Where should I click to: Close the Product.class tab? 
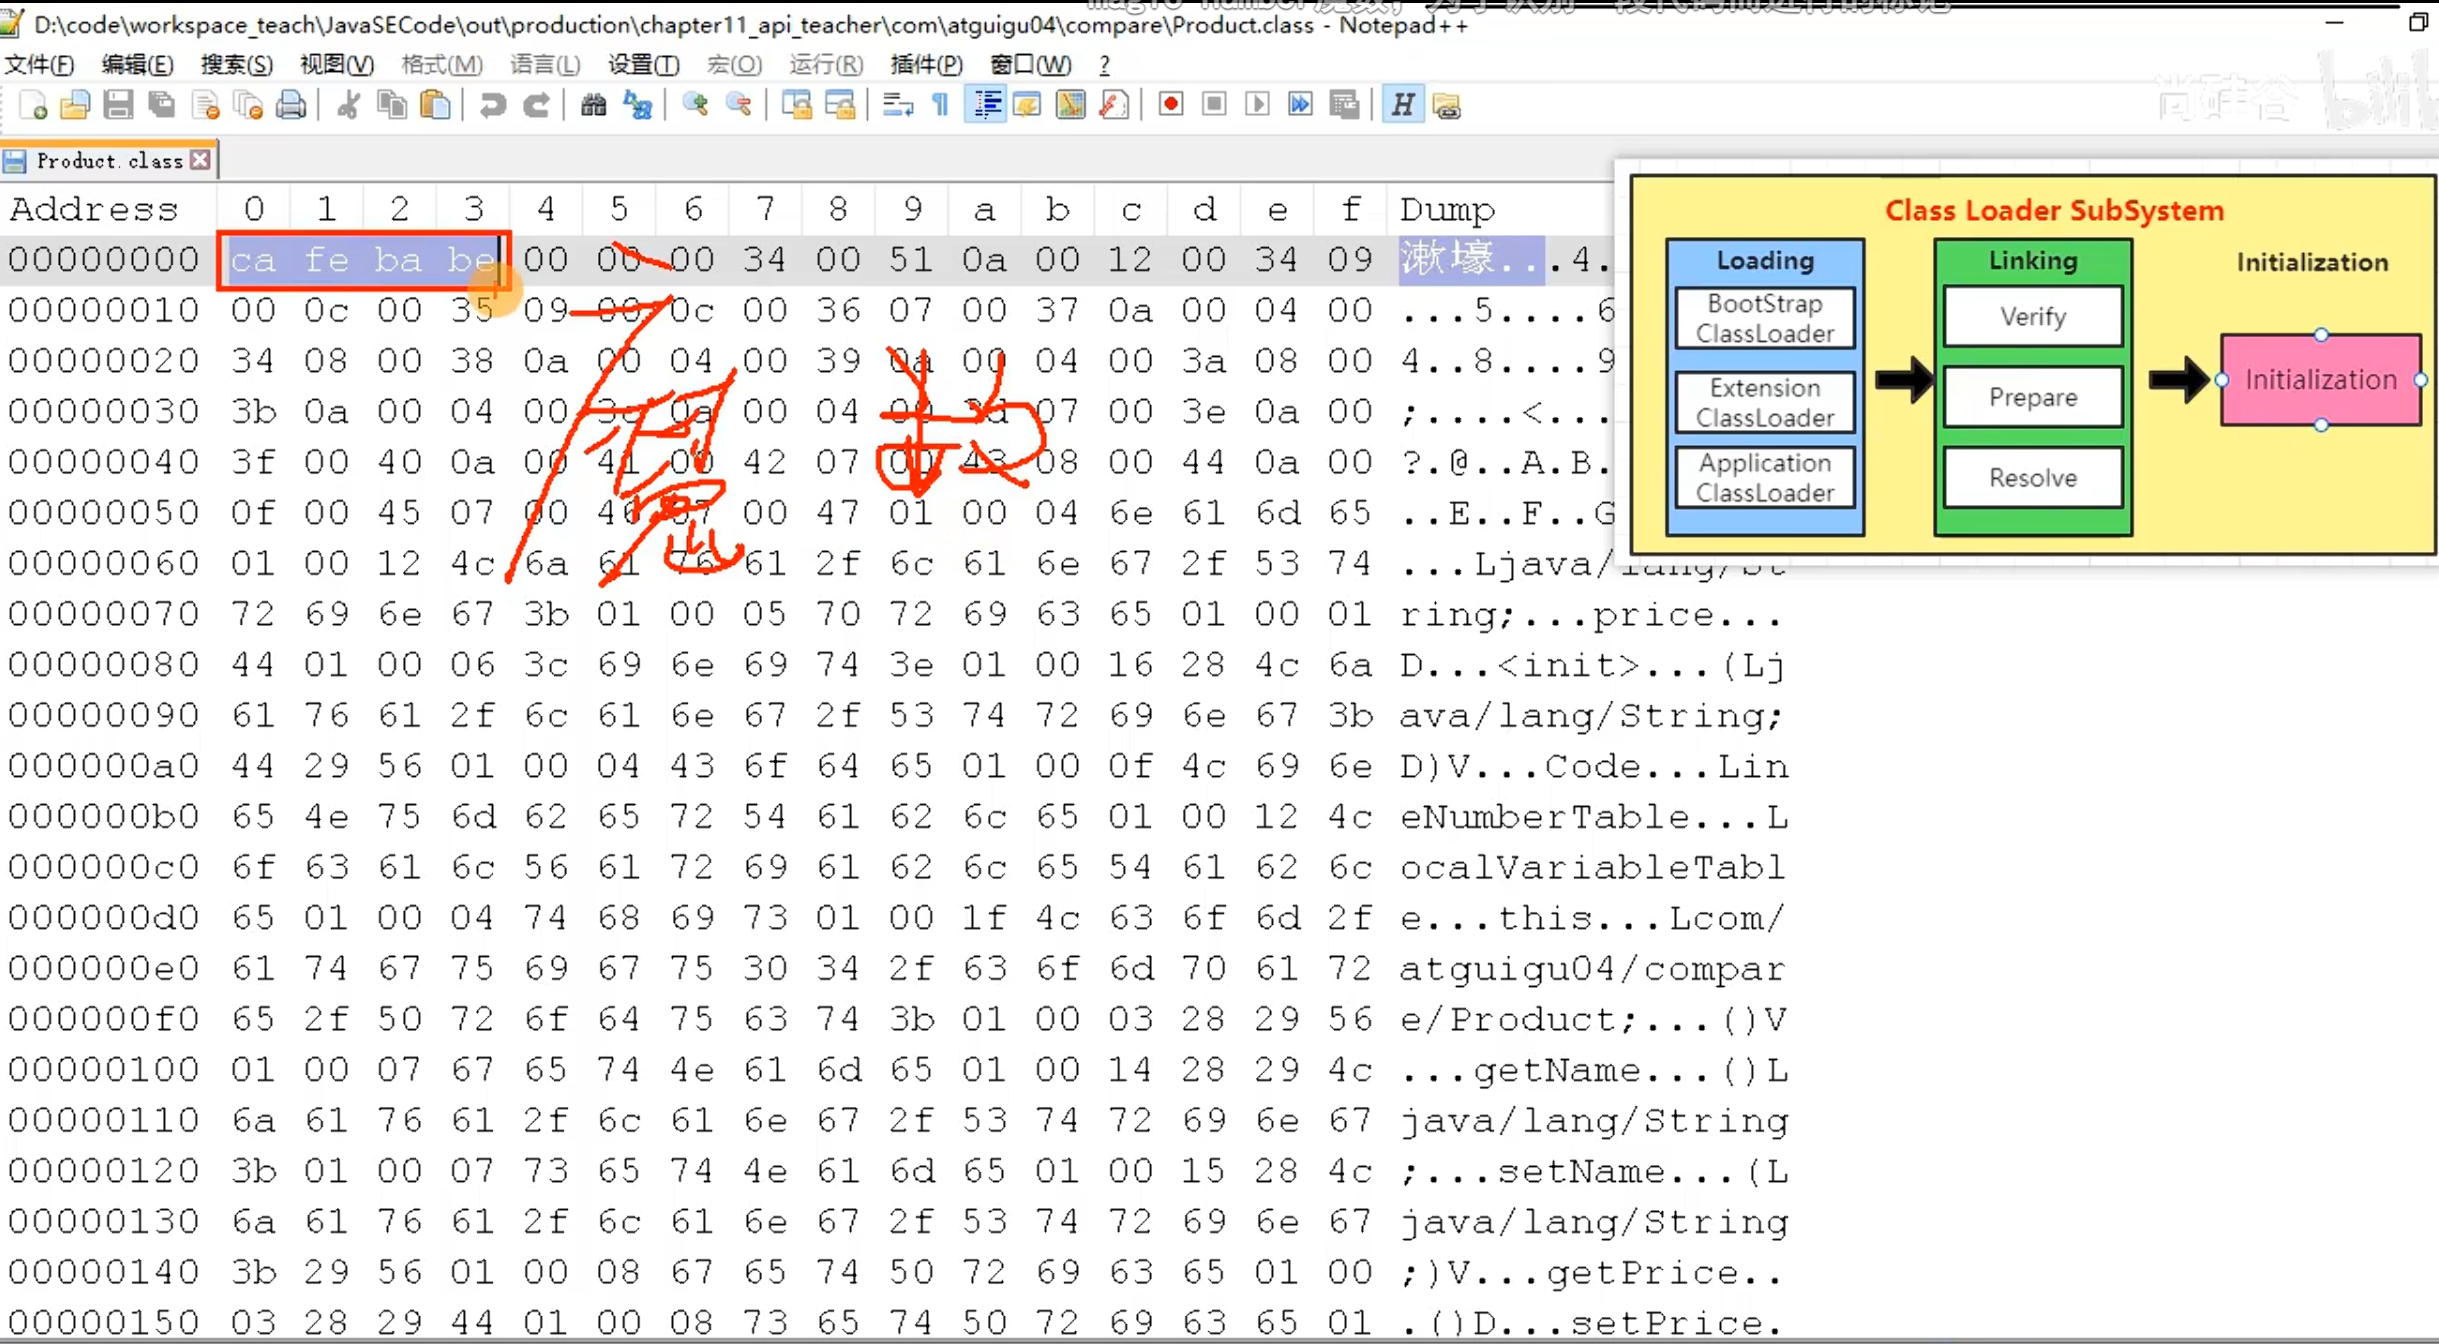pos(201,160)
